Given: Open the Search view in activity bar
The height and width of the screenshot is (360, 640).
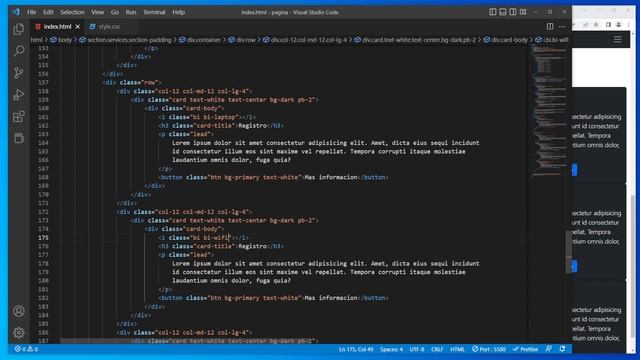Looking at the screenshot, I should click(x=19, y=51).
